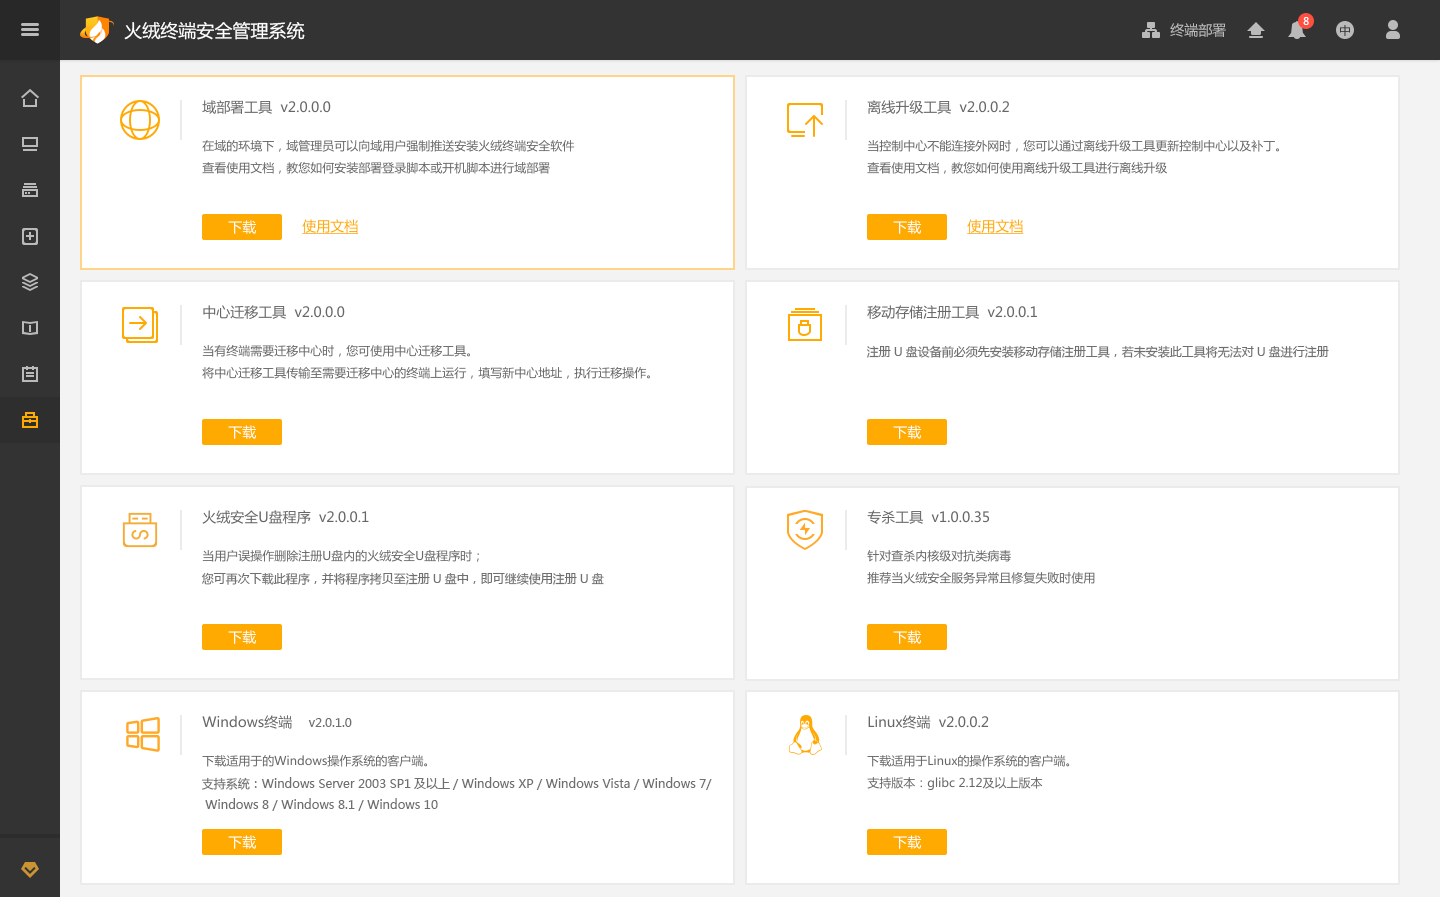Image resolution: width=1440 pixels, height=897 pixels.
Task: Click 终端部署 in the top bar
Action: 1184,30
